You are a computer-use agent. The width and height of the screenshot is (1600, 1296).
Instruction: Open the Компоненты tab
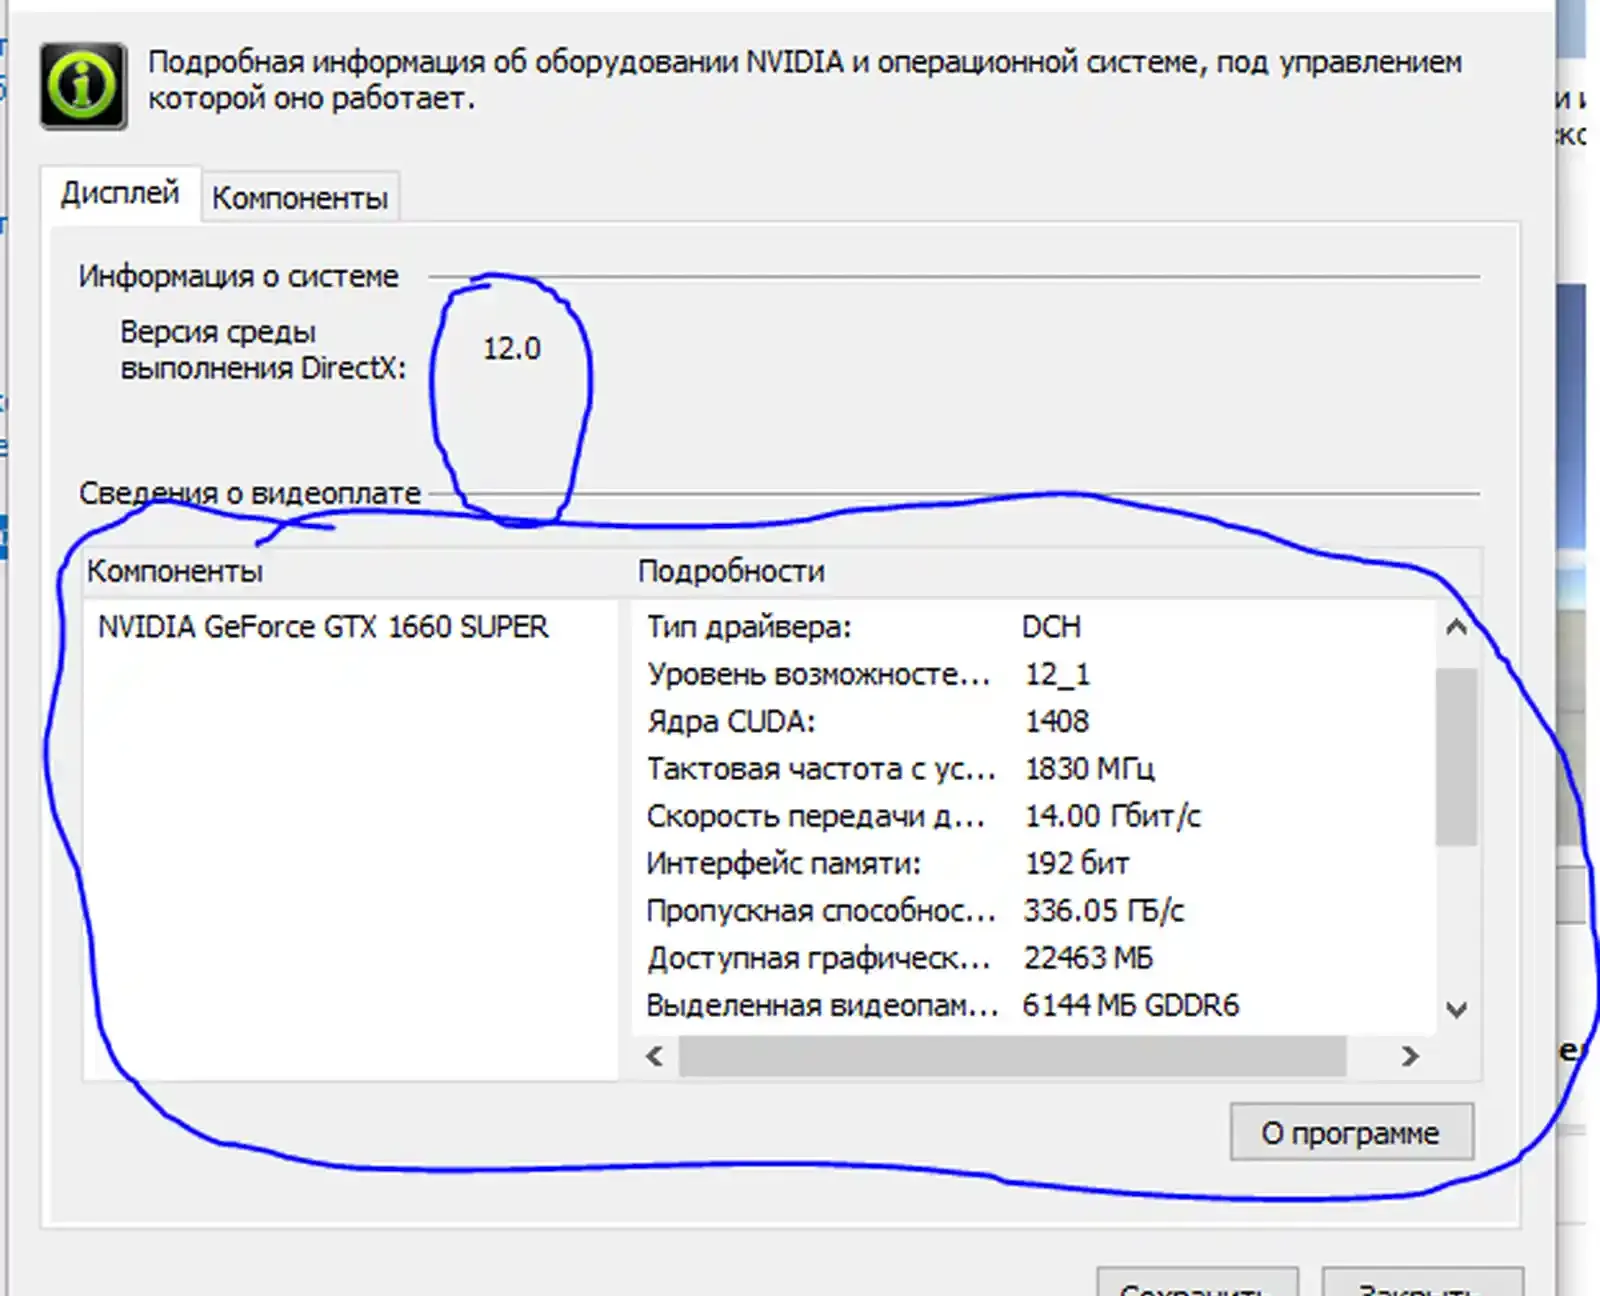tap(300, 198)
